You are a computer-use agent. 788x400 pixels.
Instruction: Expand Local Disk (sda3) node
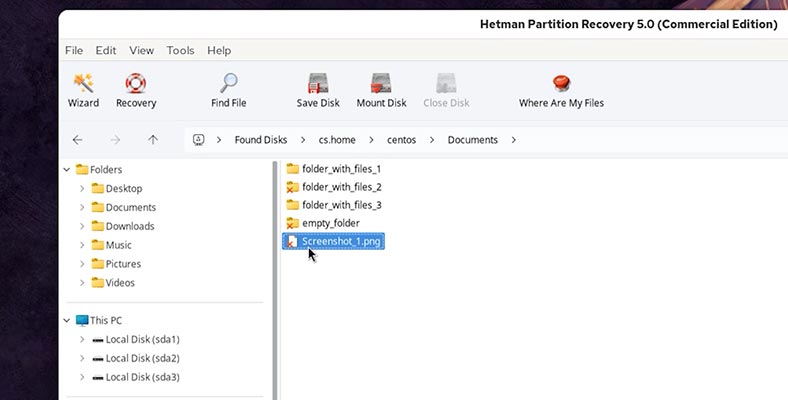coord(82,377)
